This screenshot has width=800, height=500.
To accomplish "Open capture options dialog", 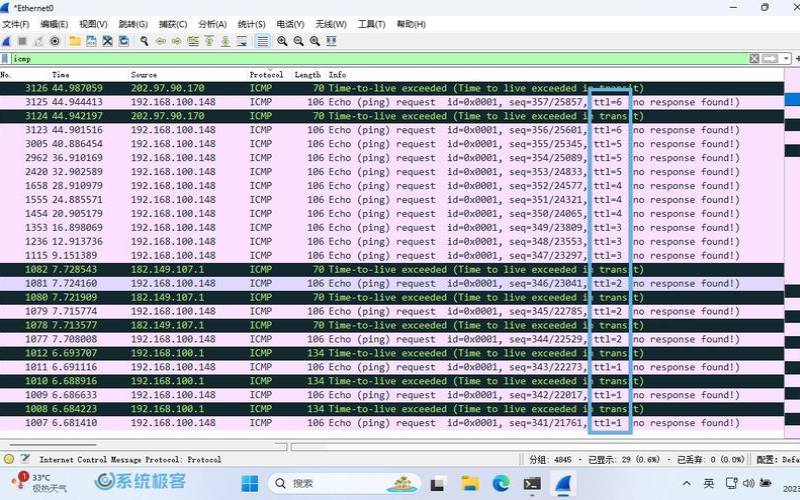I will click(55, 41).
